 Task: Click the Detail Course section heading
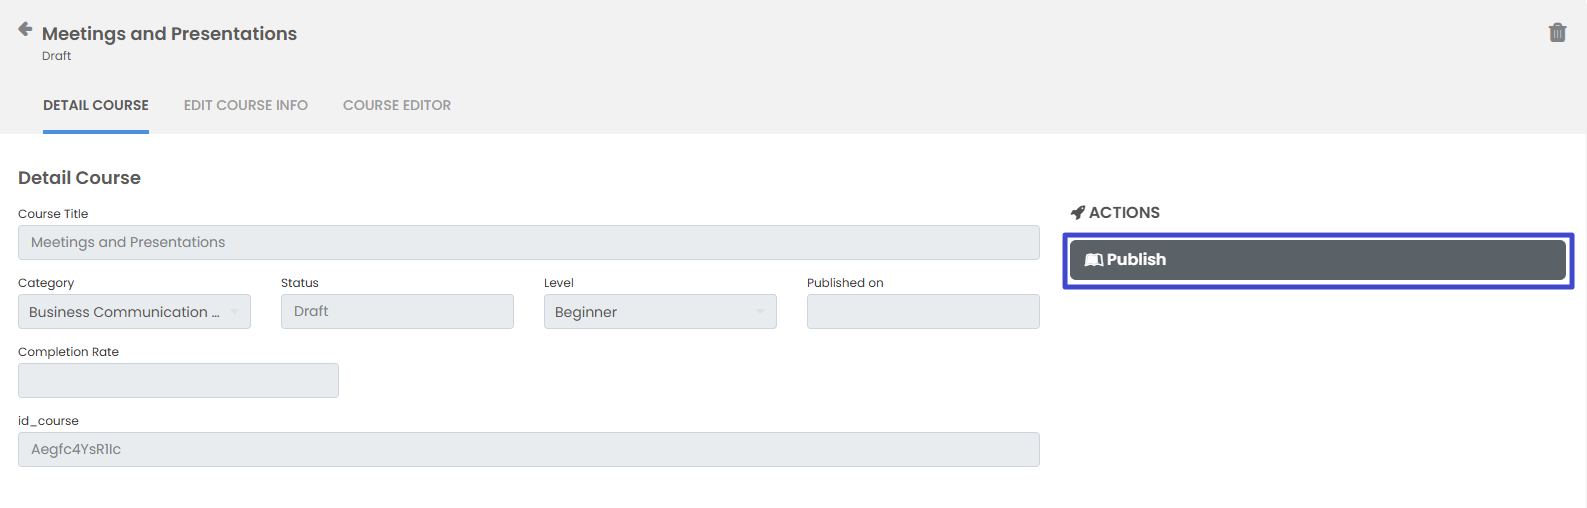[79, 178]
